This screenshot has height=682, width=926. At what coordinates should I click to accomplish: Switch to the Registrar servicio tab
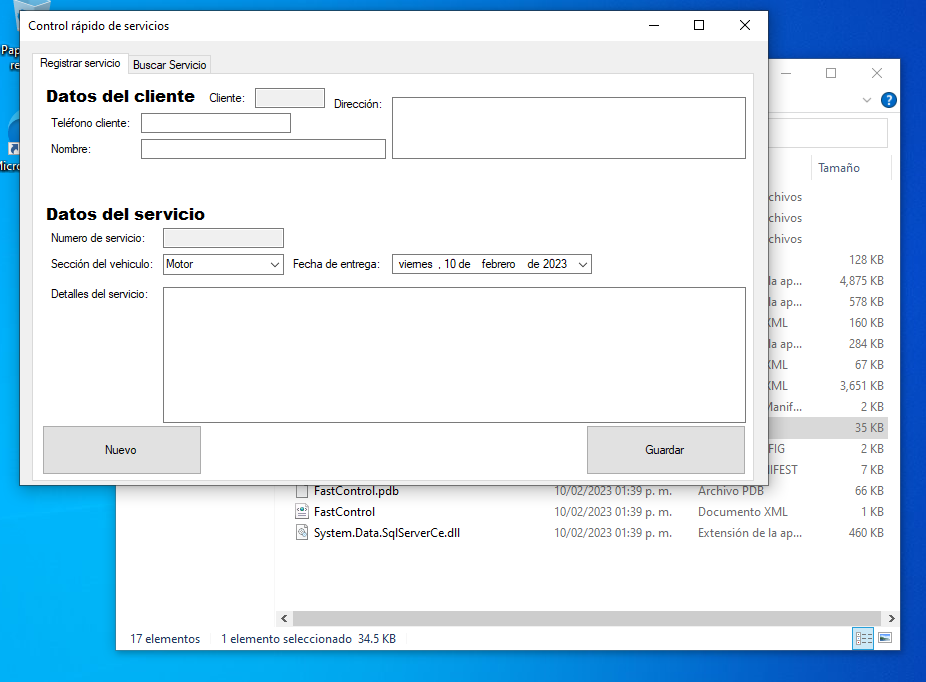(x=80, y=63)
